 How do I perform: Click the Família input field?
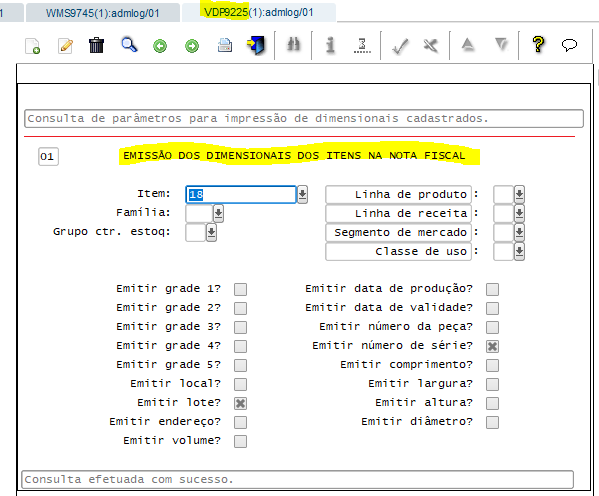(x=199, y=214)
